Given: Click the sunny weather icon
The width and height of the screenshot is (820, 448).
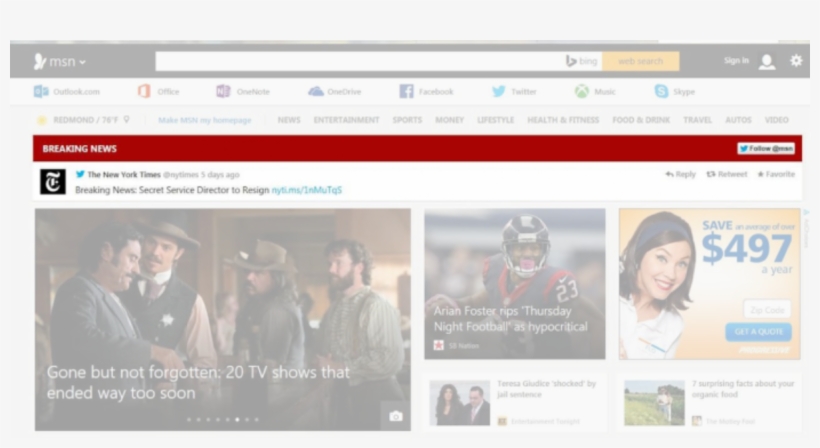Looking at the screenshot, I should 42,120.
